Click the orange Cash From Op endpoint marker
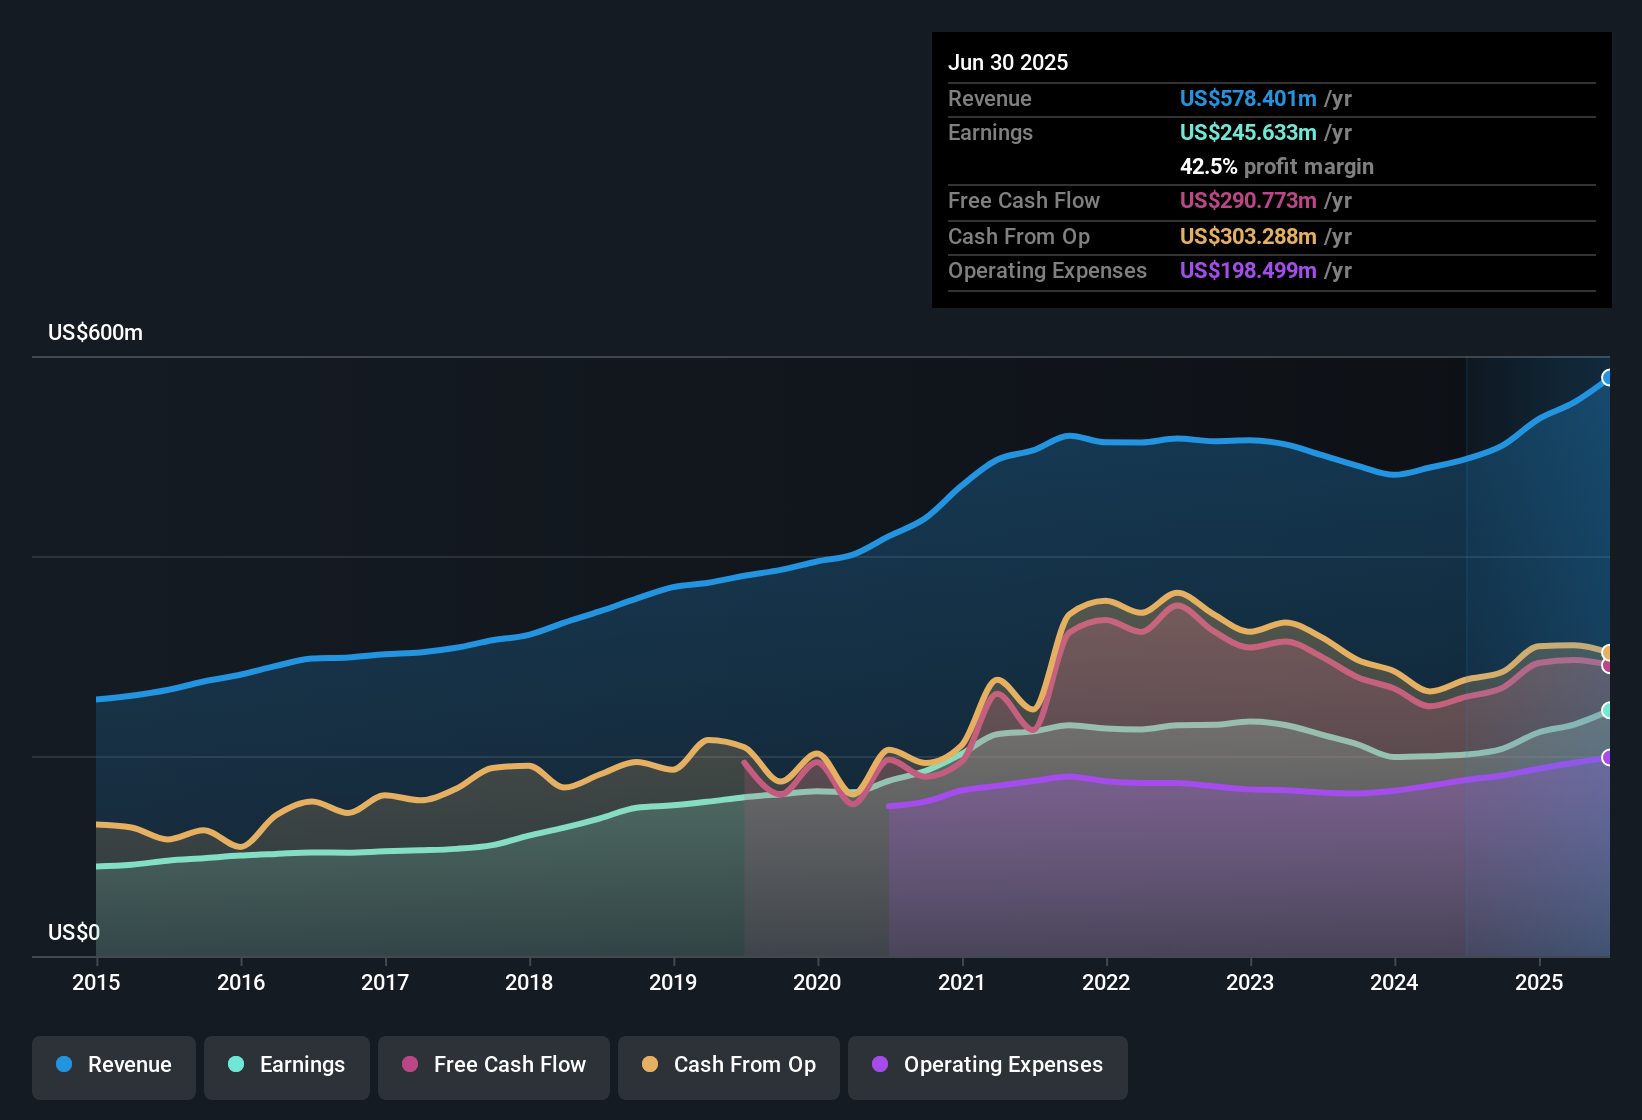The height and width of the screenshot is (1120, 1642). 1608,653
